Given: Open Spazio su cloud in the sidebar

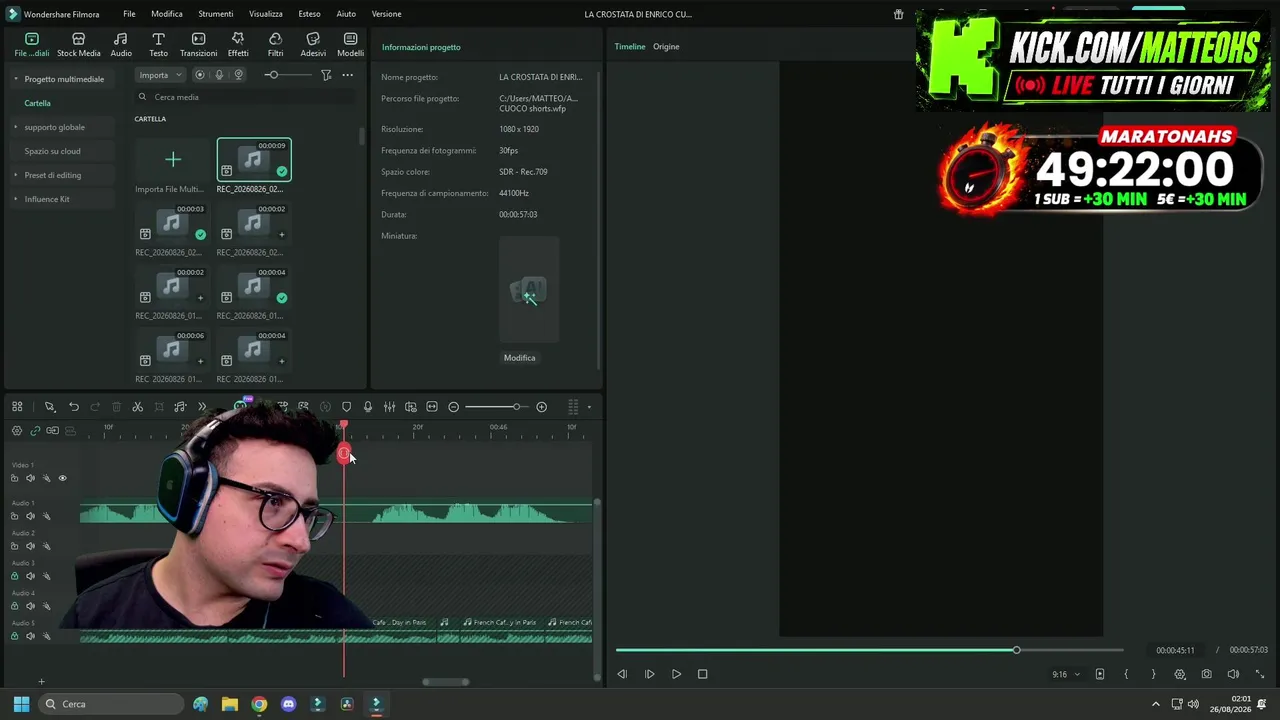Looking at the screenshot, I should 52,151.
